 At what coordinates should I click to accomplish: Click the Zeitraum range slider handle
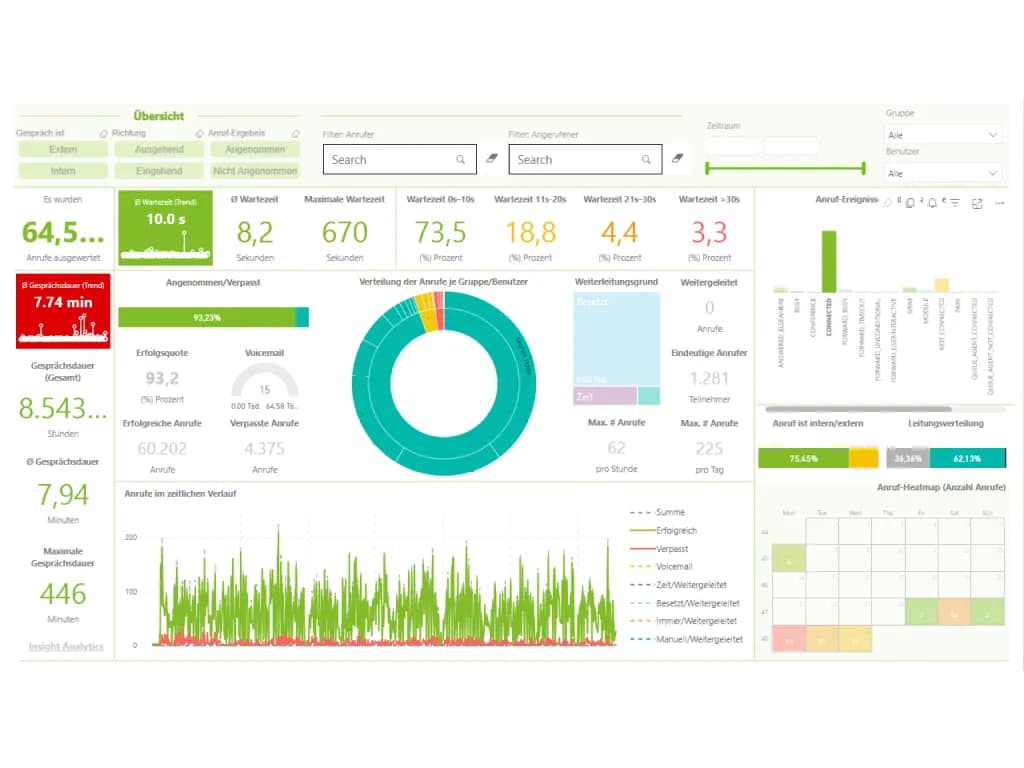pos(705,167)
